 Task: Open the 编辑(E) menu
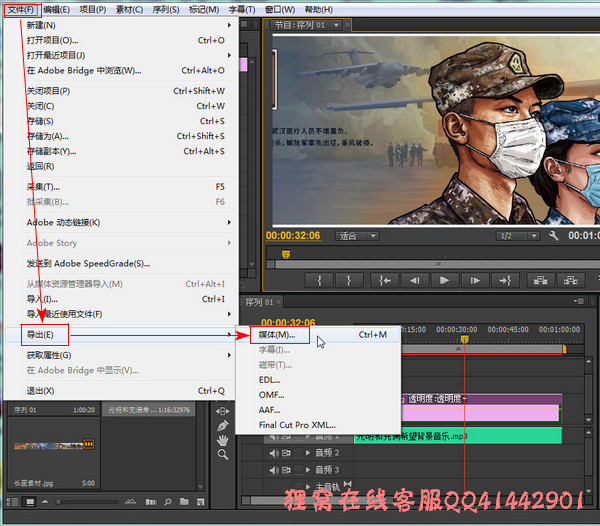[x=57, y=10]
